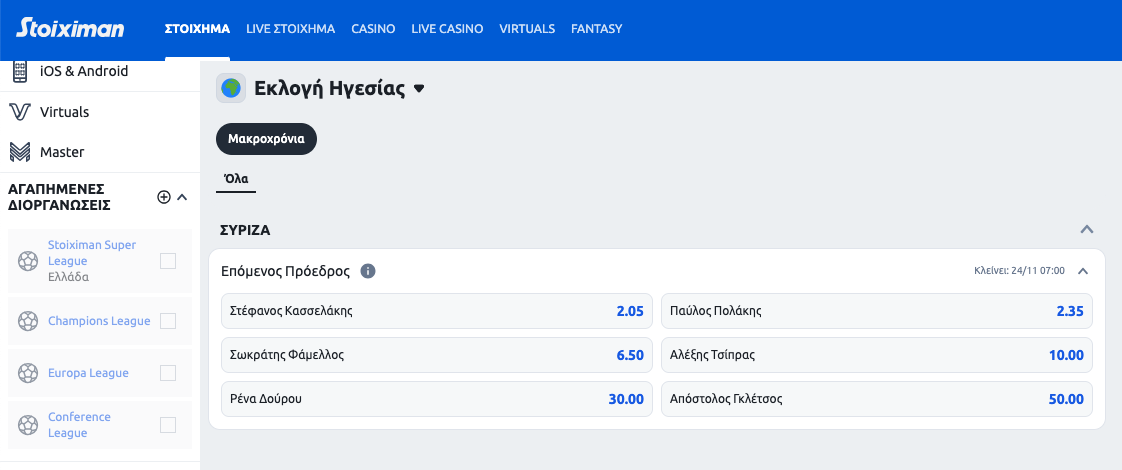This screenshot has width=1122, height=470.
Task: Add a favorite competition with plus icon
Action: click(x=164, y=197)
